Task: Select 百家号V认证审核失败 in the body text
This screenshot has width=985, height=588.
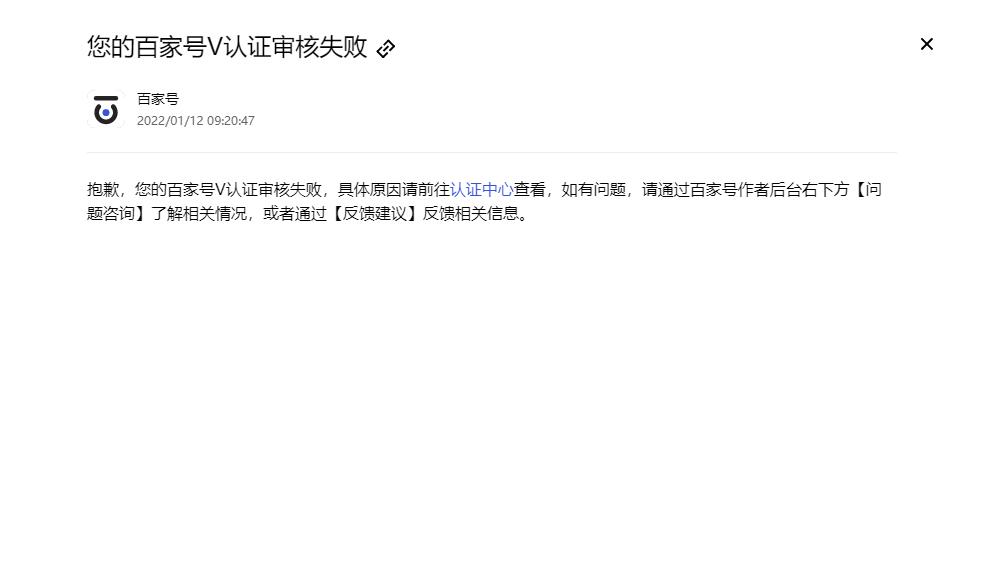Action: click(244, 189)
